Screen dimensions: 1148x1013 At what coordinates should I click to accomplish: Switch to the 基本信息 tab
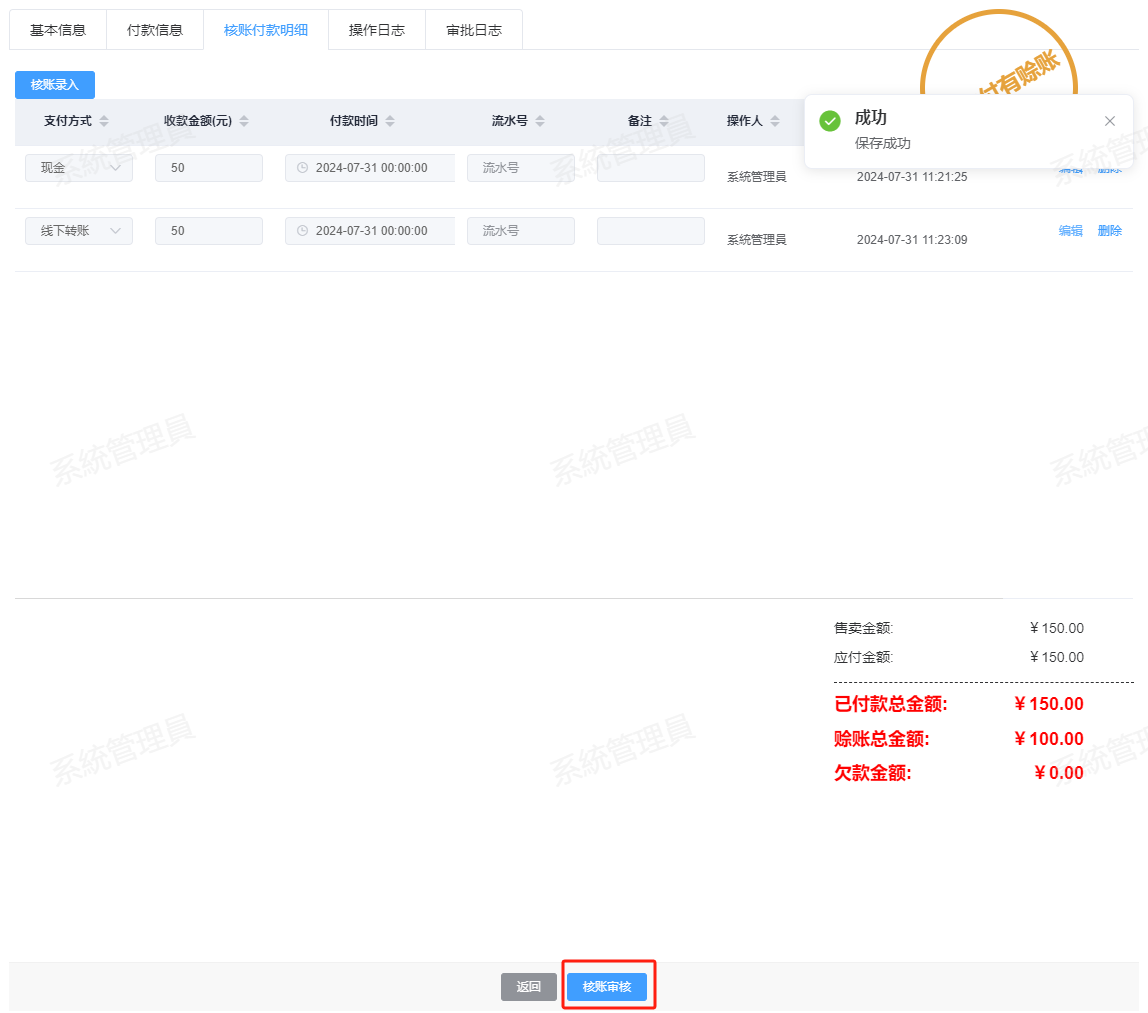coord(58,30)
